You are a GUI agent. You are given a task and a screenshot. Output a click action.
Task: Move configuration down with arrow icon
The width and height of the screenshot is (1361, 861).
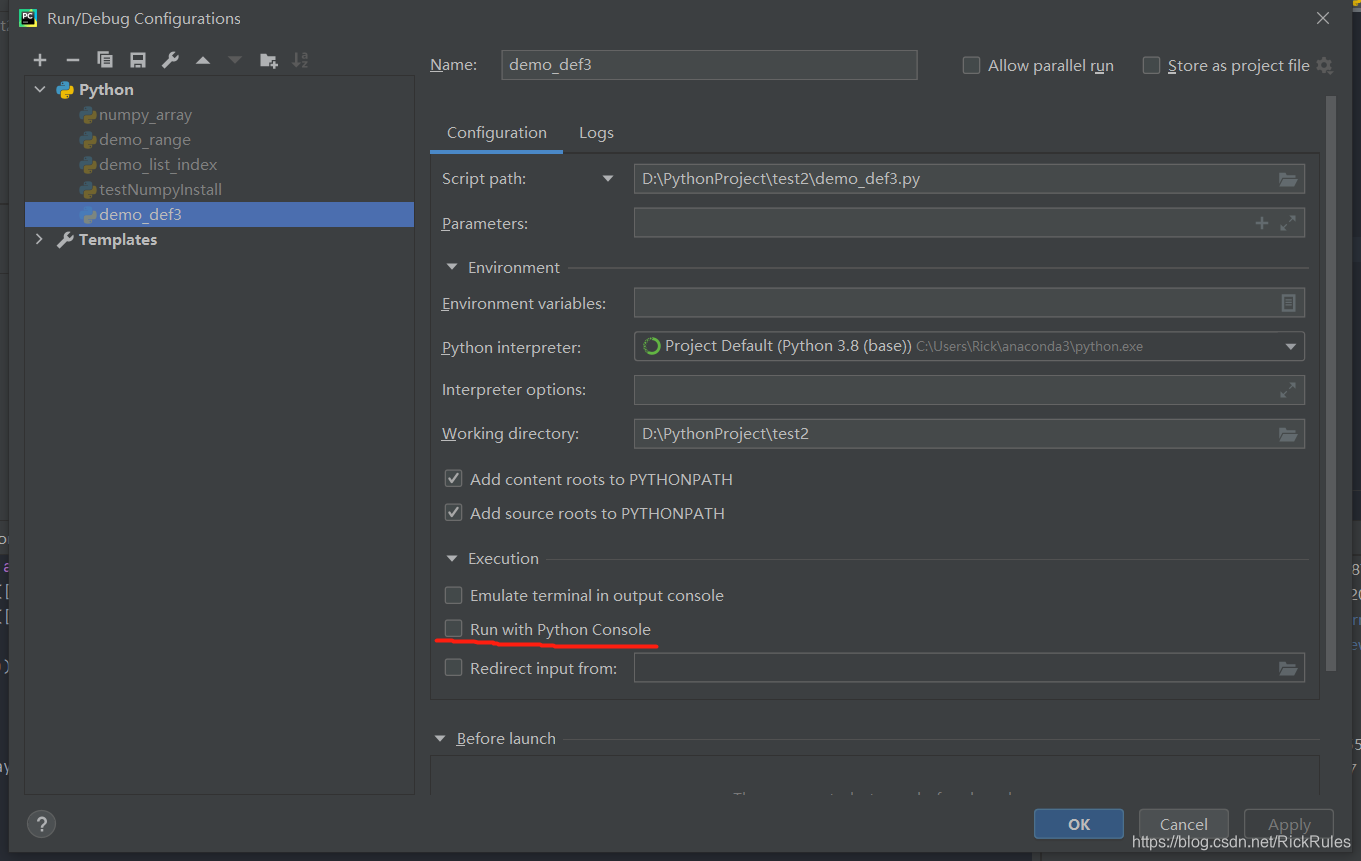(235, 61)
